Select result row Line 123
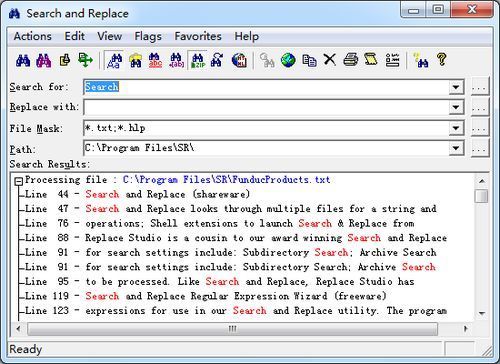Viewport: 500px width, 364px height. pos(236,311)
